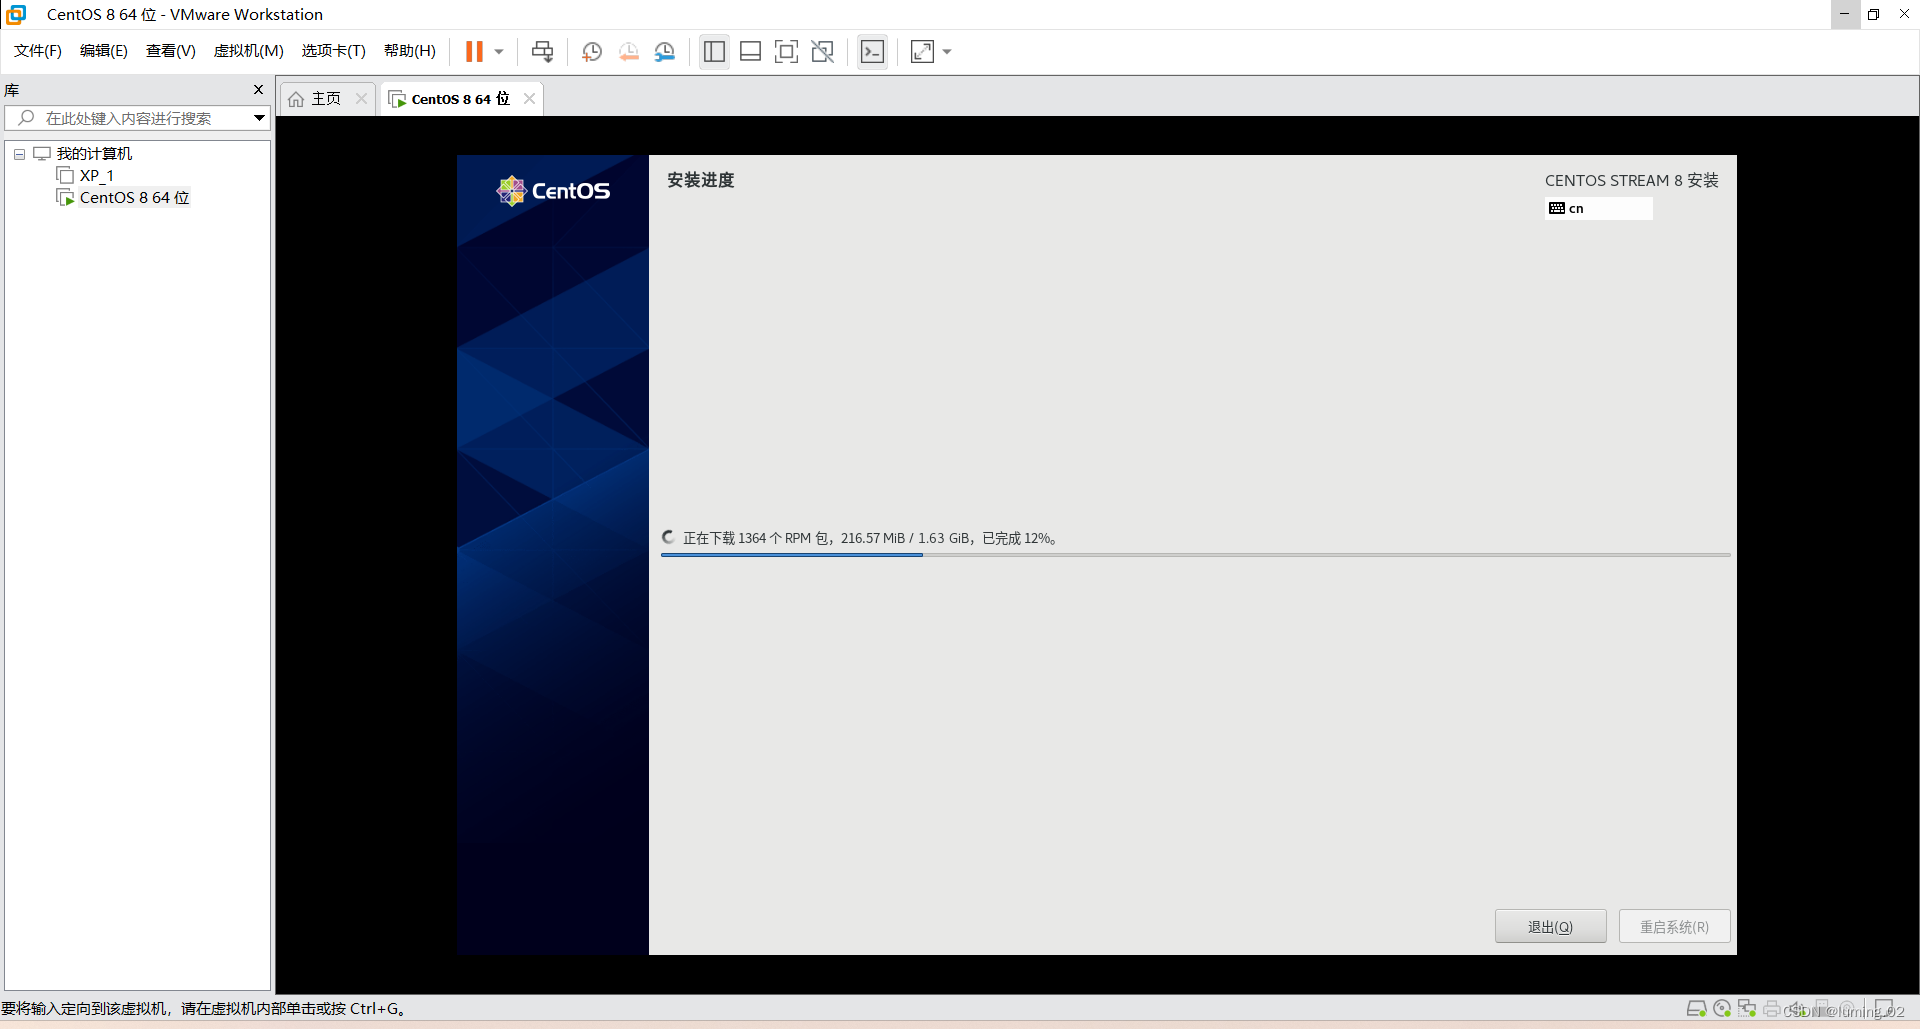Close the 主页 tab
Viewport: 1920px width, 1029px height.
(x=361, y=98)
